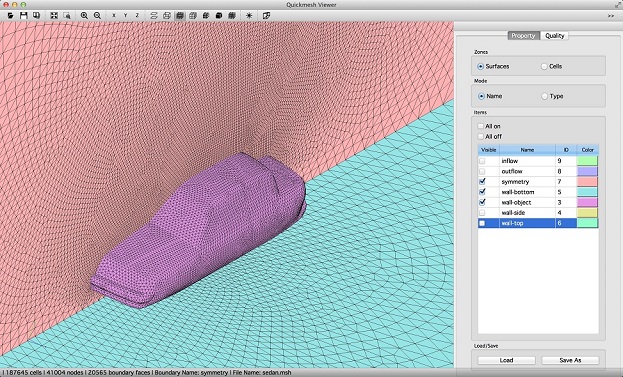Select the inflow row name
Screen dimensions: 623x377
(x=509, y=161)
